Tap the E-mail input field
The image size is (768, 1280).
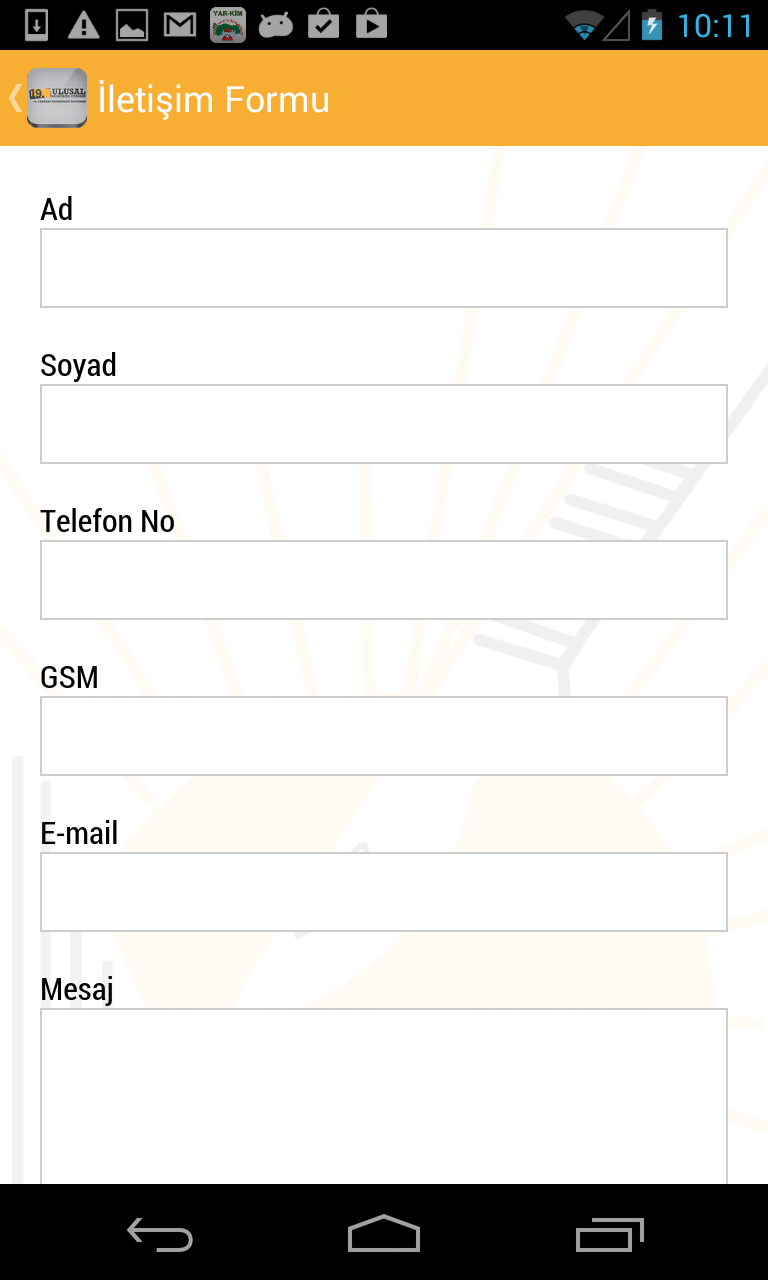point(384,892)
